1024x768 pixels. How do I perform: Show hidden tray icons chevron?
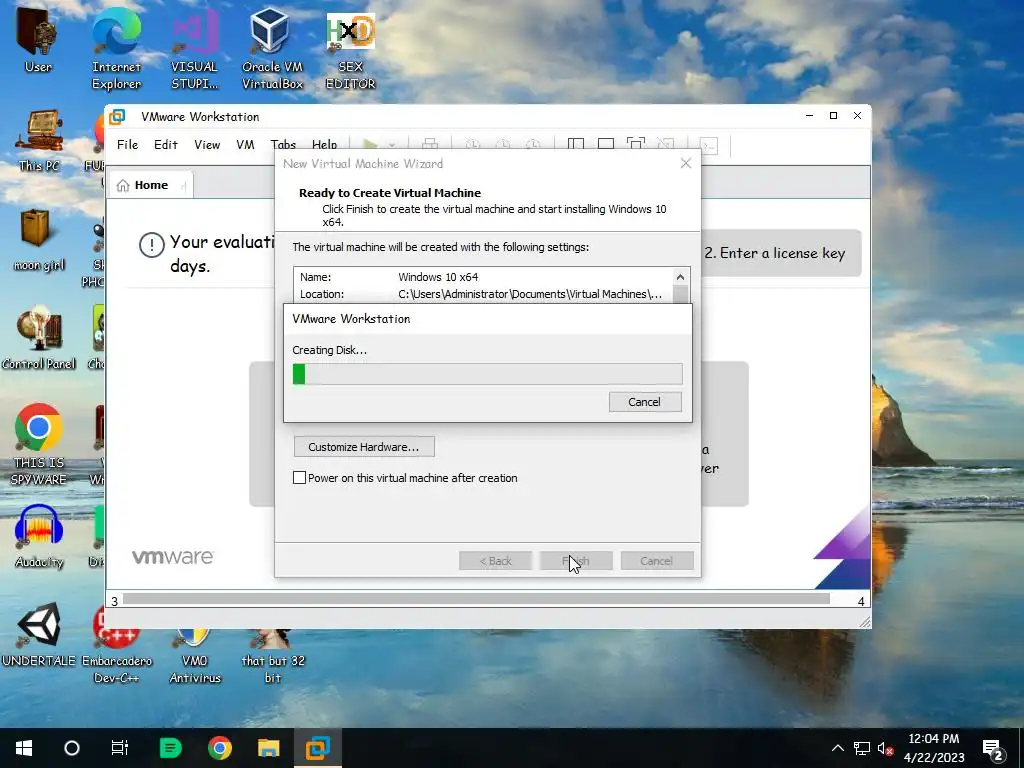(838, 748)
